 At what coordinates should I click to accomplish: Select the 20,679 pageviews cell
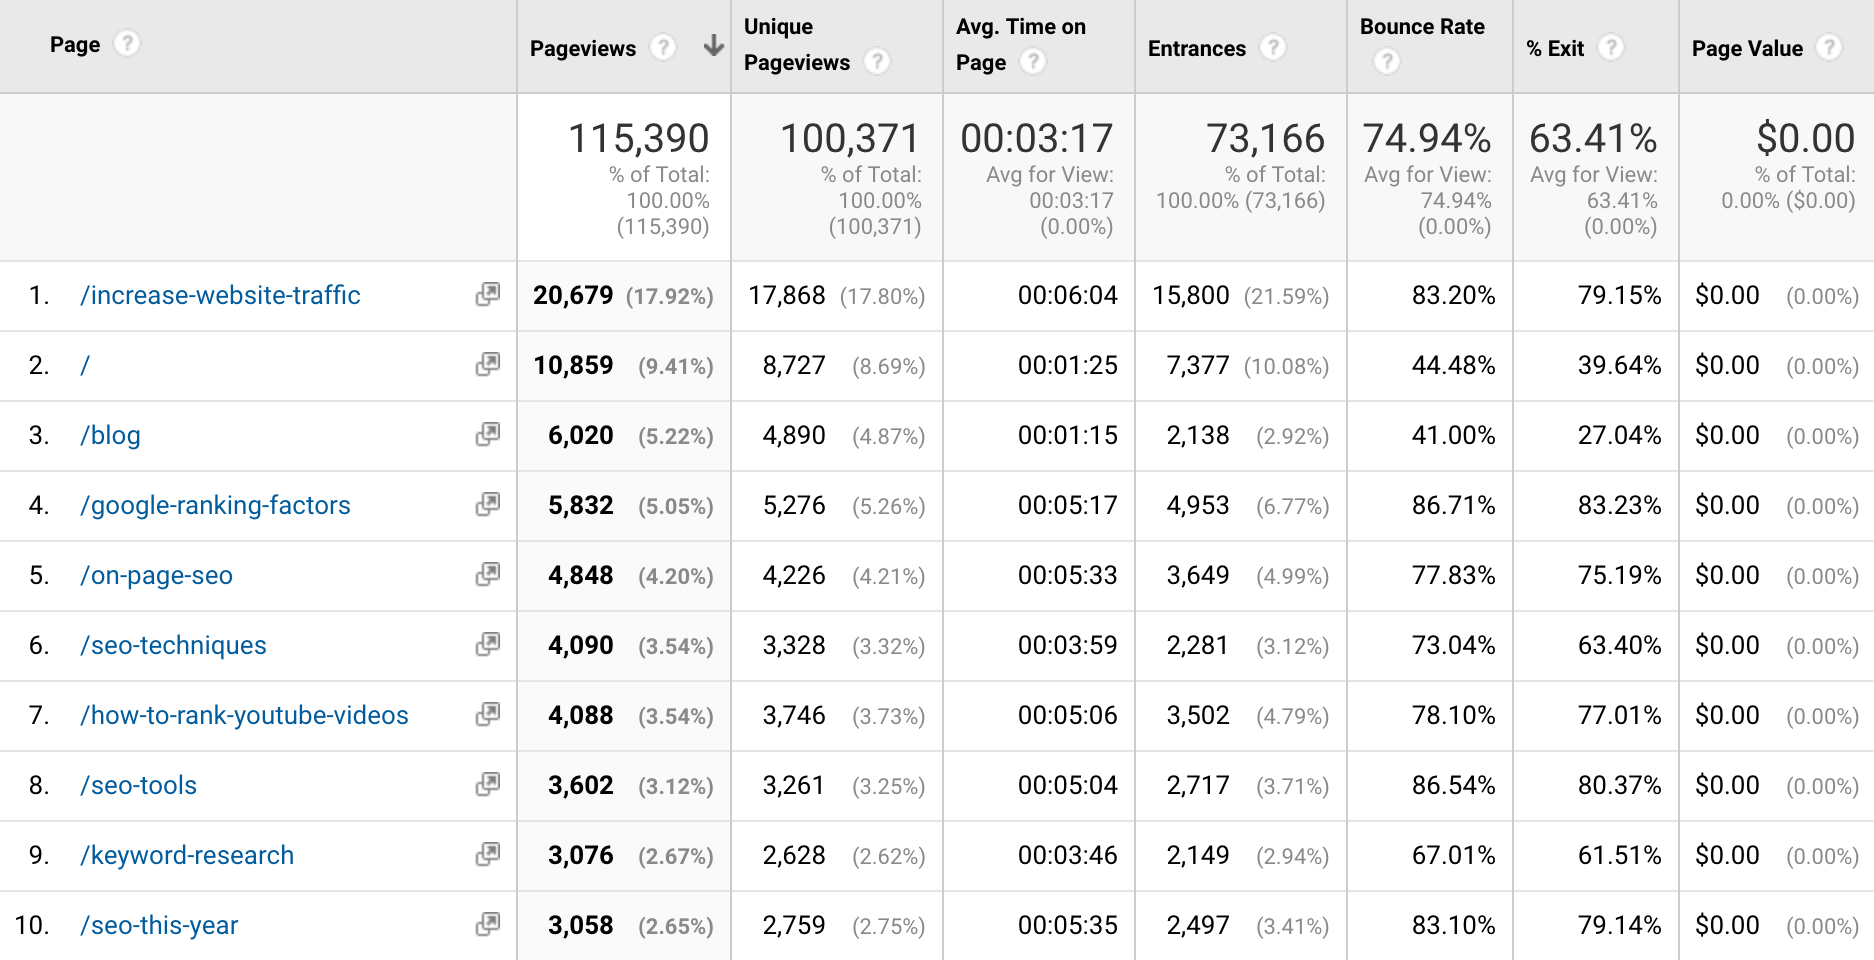click(x=573, y=295)
